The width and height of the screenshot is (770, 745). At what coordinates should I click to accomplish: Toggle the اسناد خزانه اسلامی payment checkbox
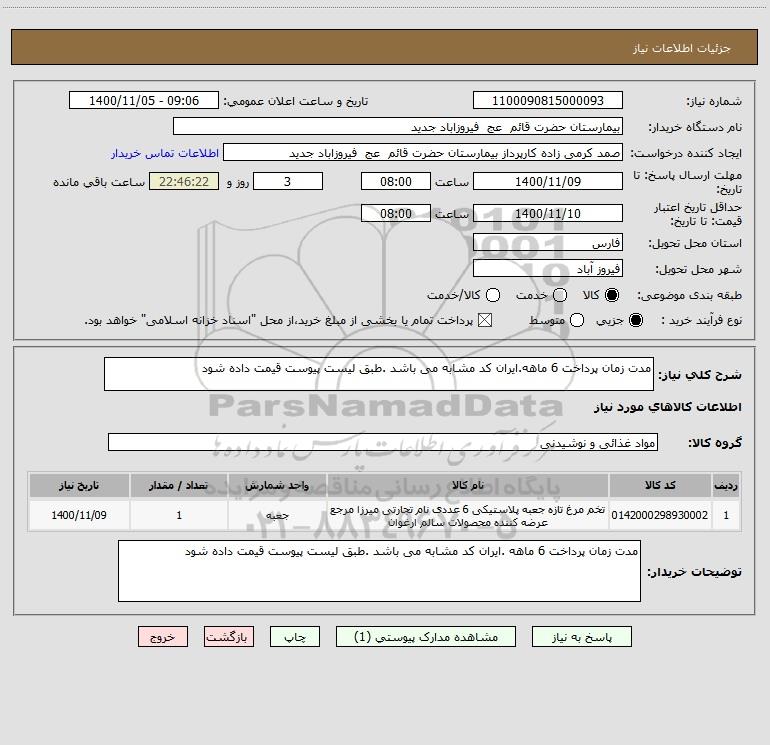(485, 321)
